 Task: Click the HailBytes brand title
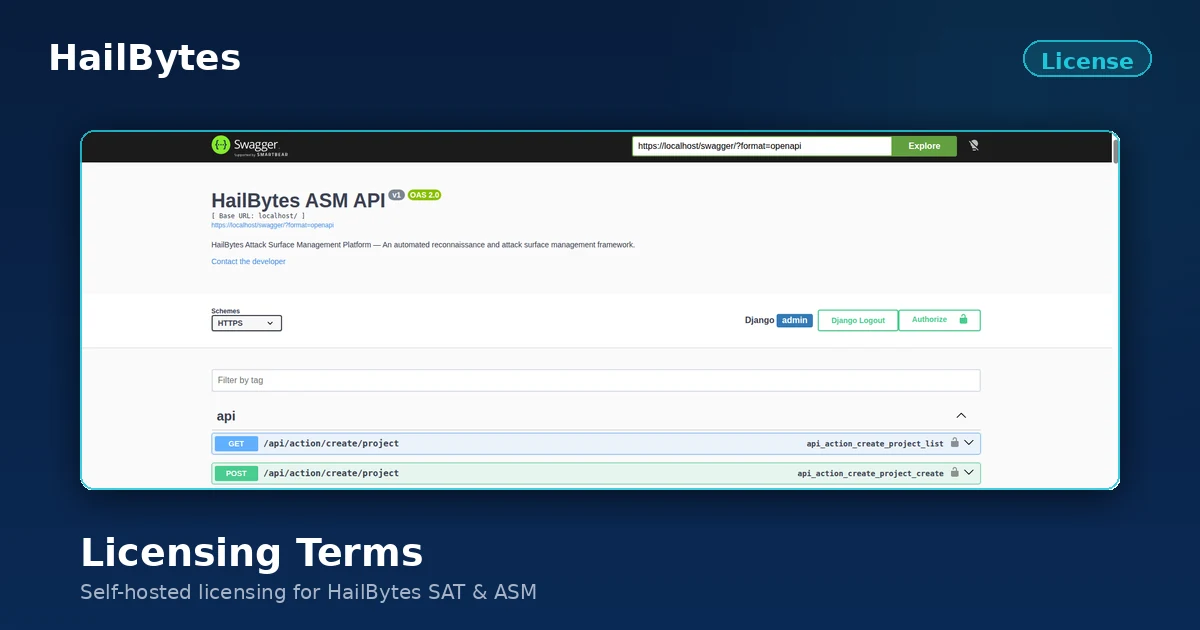pos(145,58)
